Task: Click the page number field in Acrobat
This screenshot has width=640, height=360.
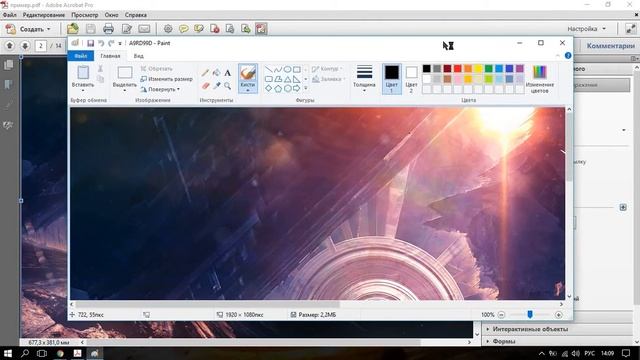Action: 40,46
